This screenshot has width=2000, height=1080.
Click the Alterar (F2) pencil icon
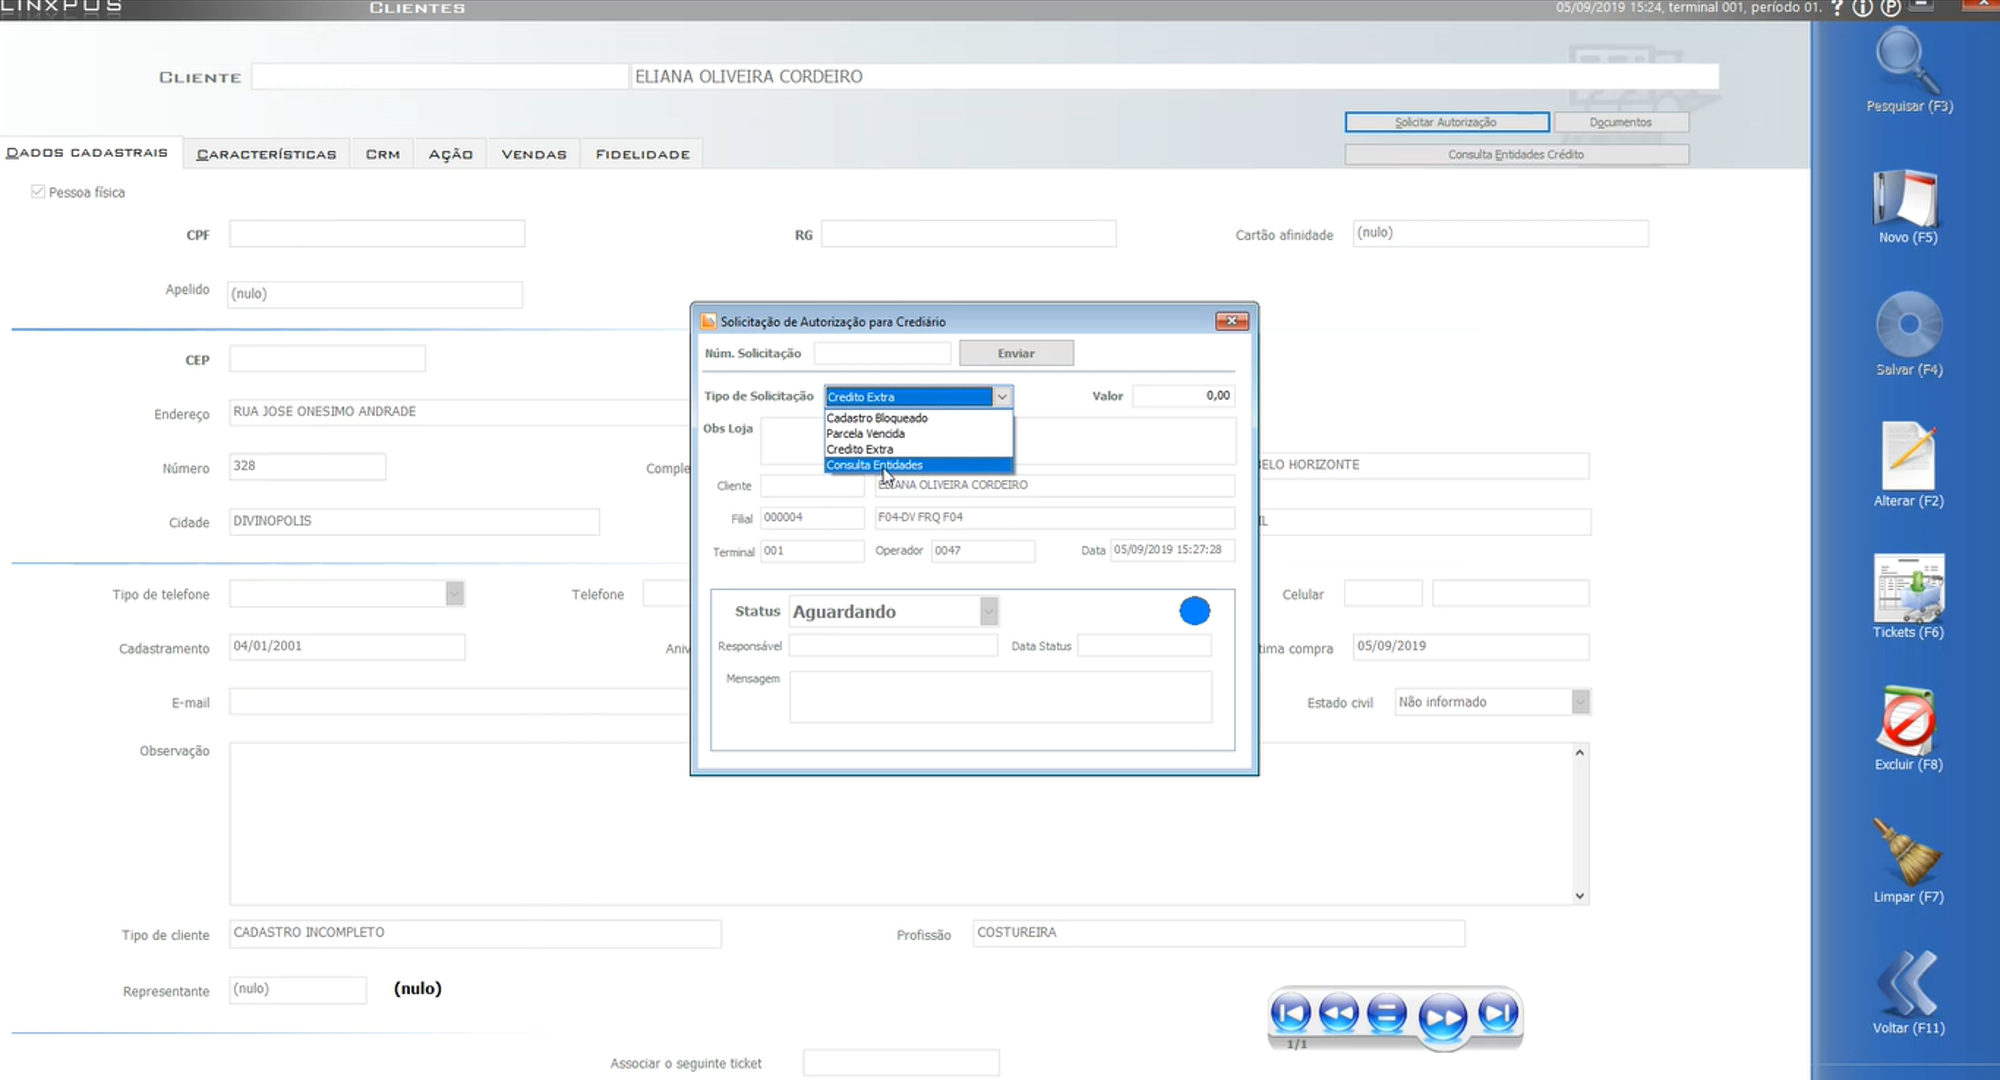1908,456
